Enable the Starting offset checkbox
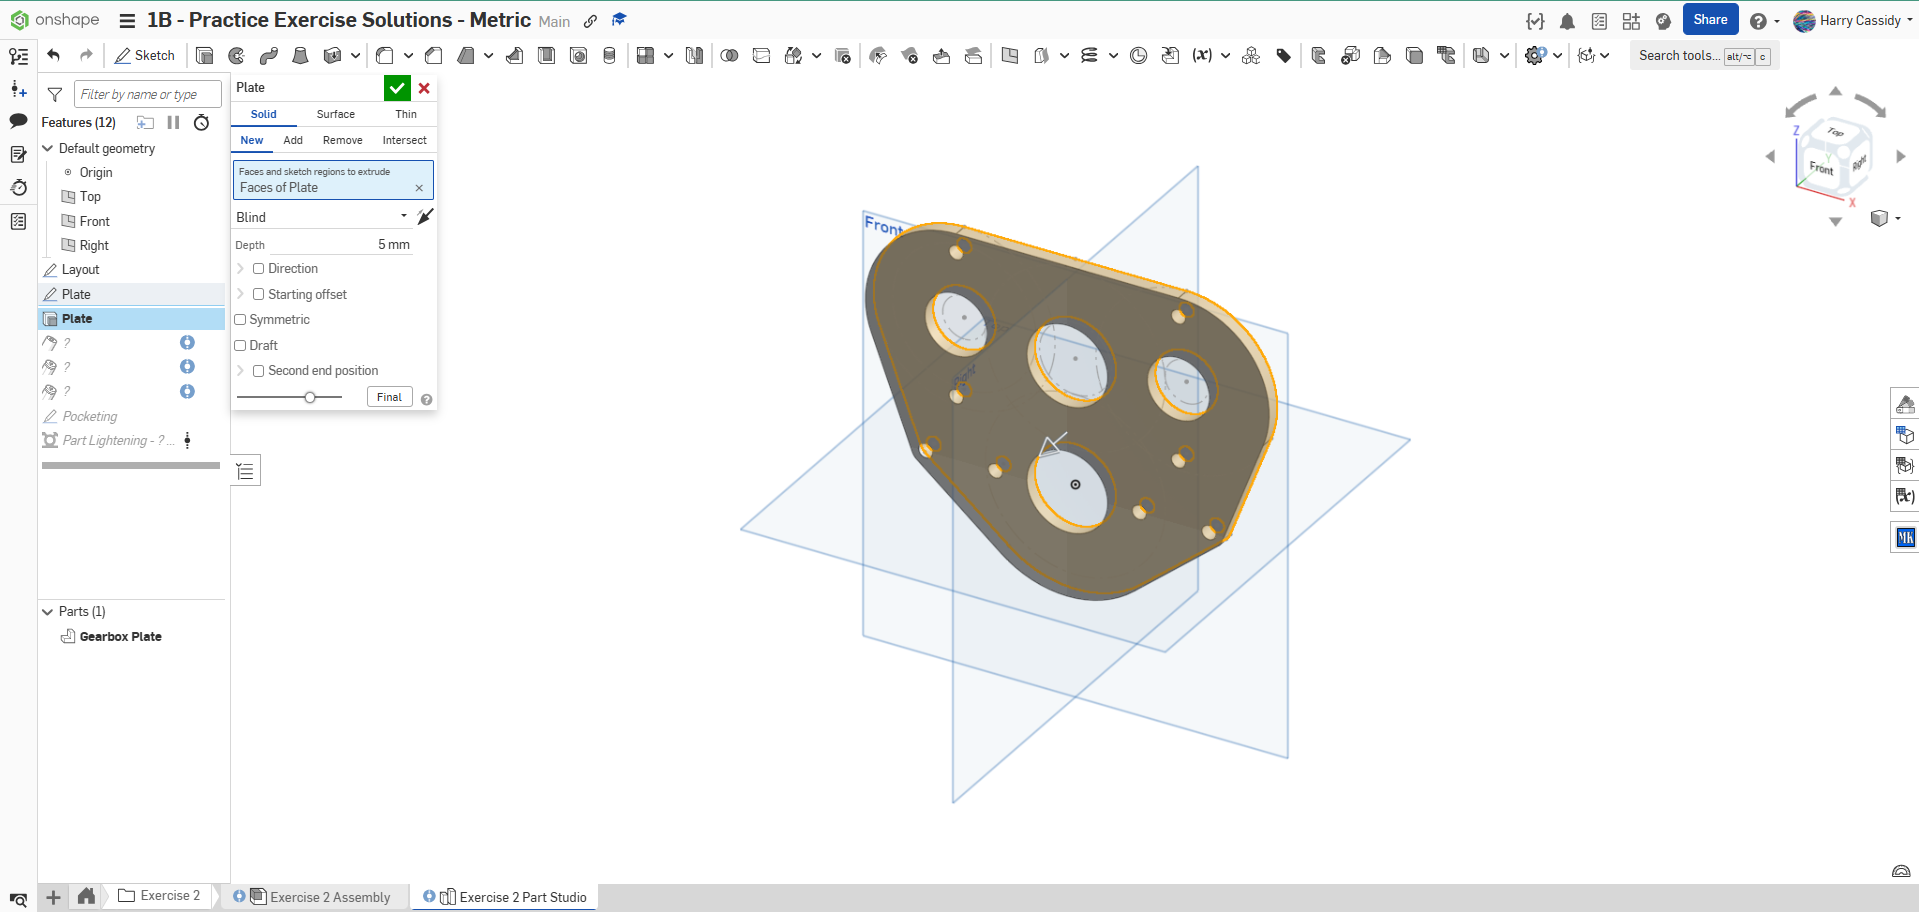Viewport: 1919px width, 912px height. 259,295
